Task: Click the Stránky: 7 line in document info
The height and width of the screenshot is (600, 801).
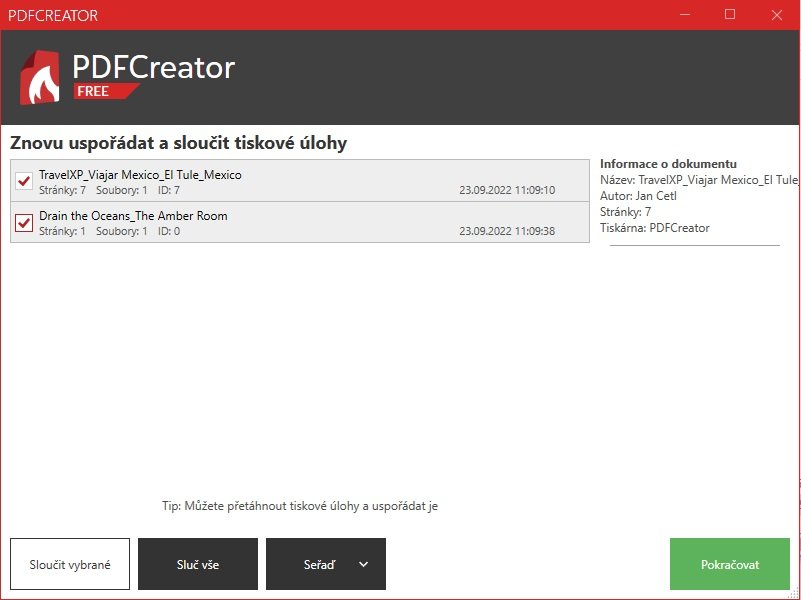Action: pos(625,211)
